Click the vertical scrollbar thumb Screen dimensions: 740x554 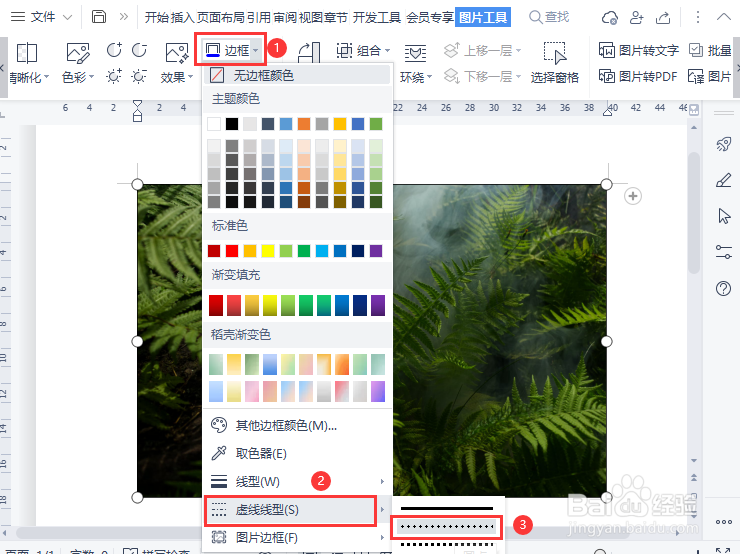[x=694, y=212]
